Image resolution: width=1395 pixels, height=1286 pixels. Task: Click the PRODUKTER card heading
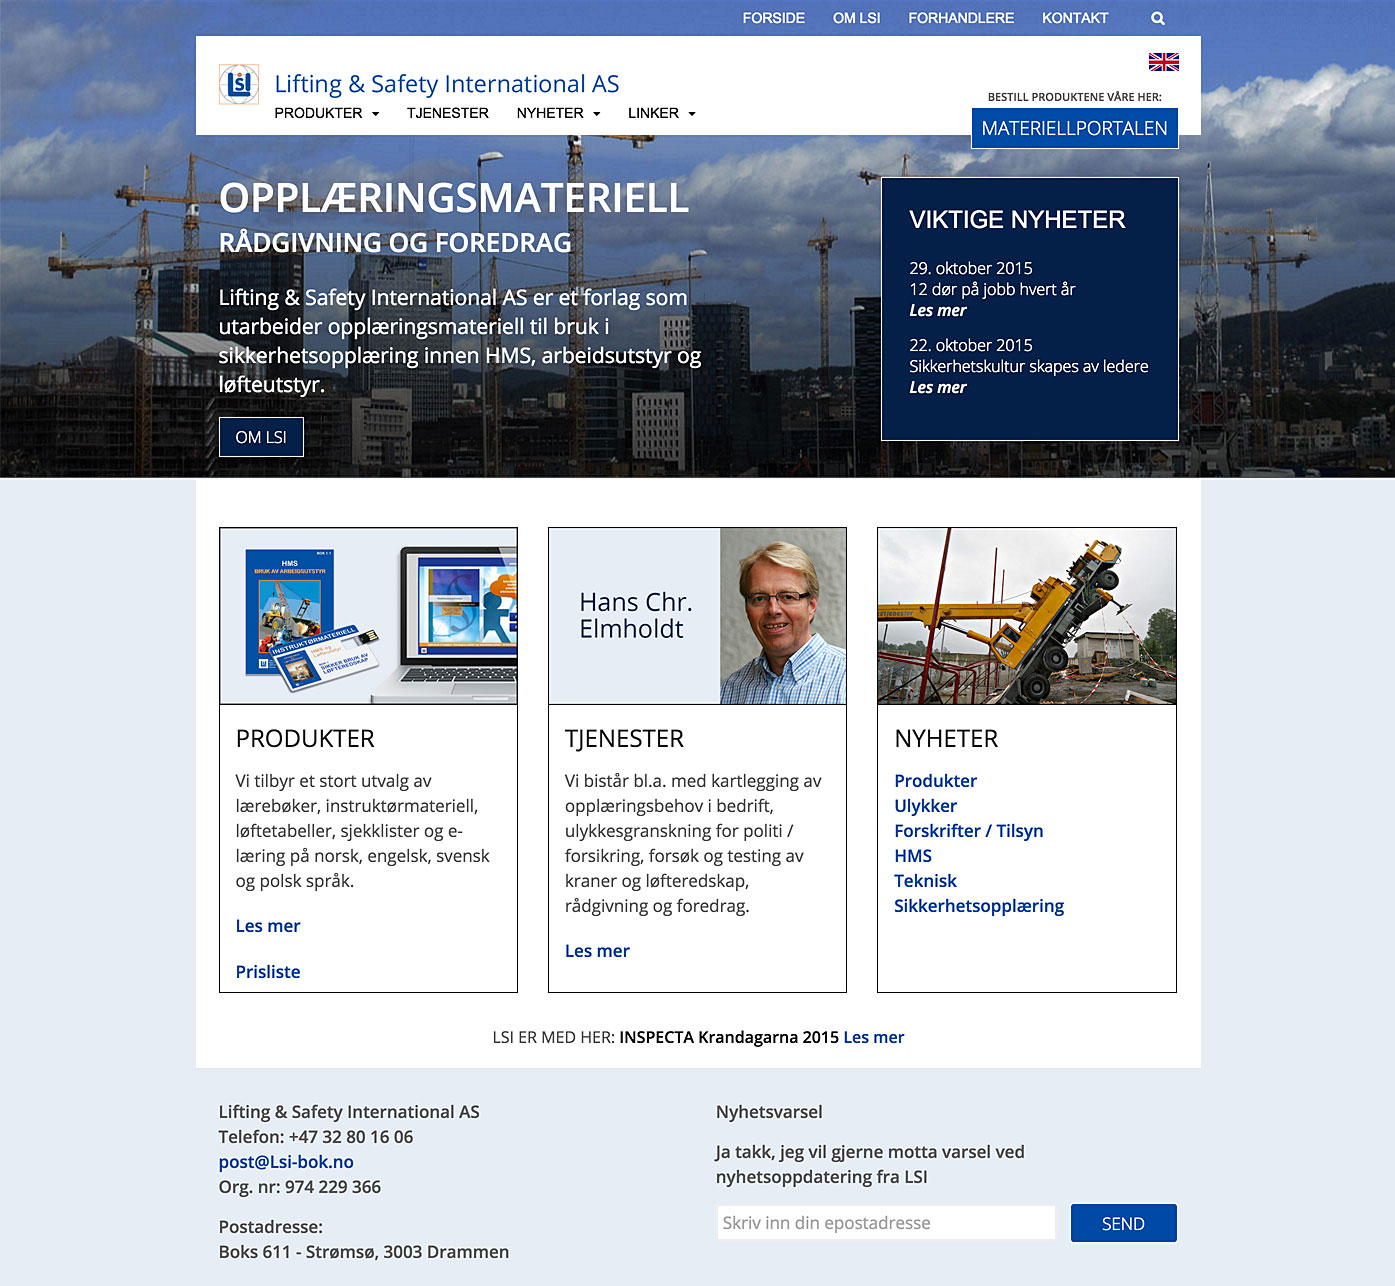pyautogui.click(x=305, y=739)
